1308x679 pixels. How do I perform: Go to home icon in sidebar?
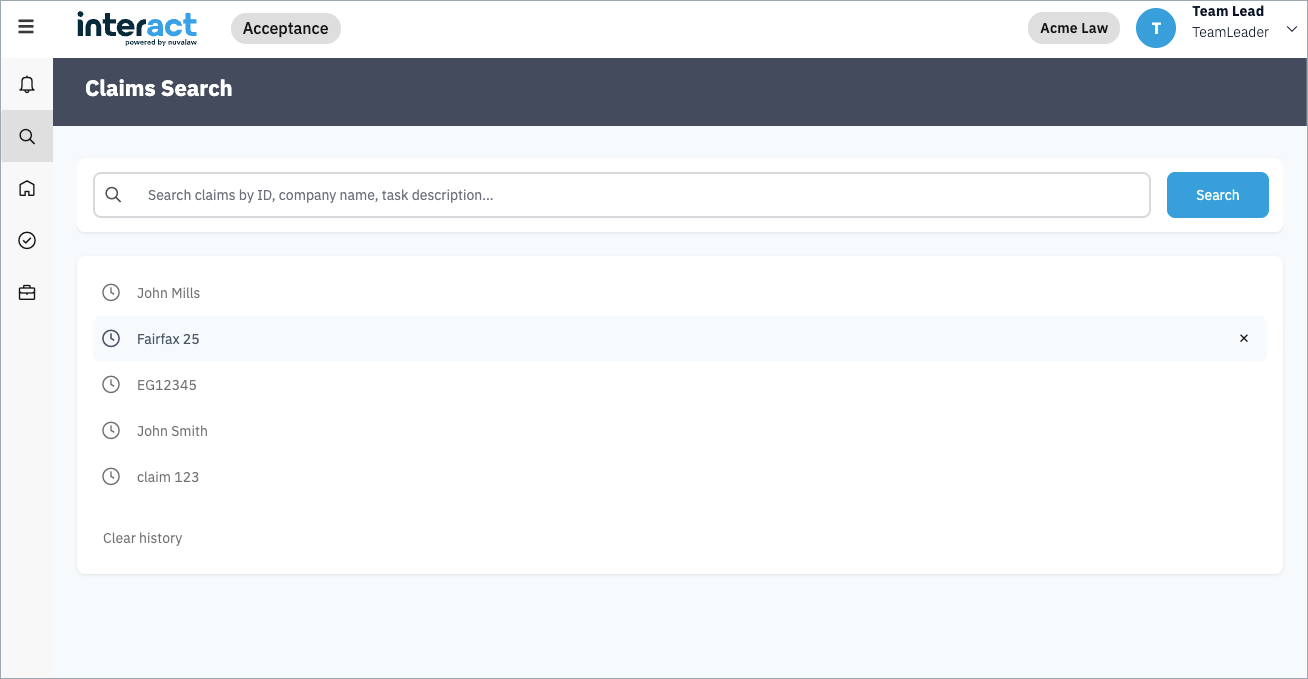coord(27,188)
